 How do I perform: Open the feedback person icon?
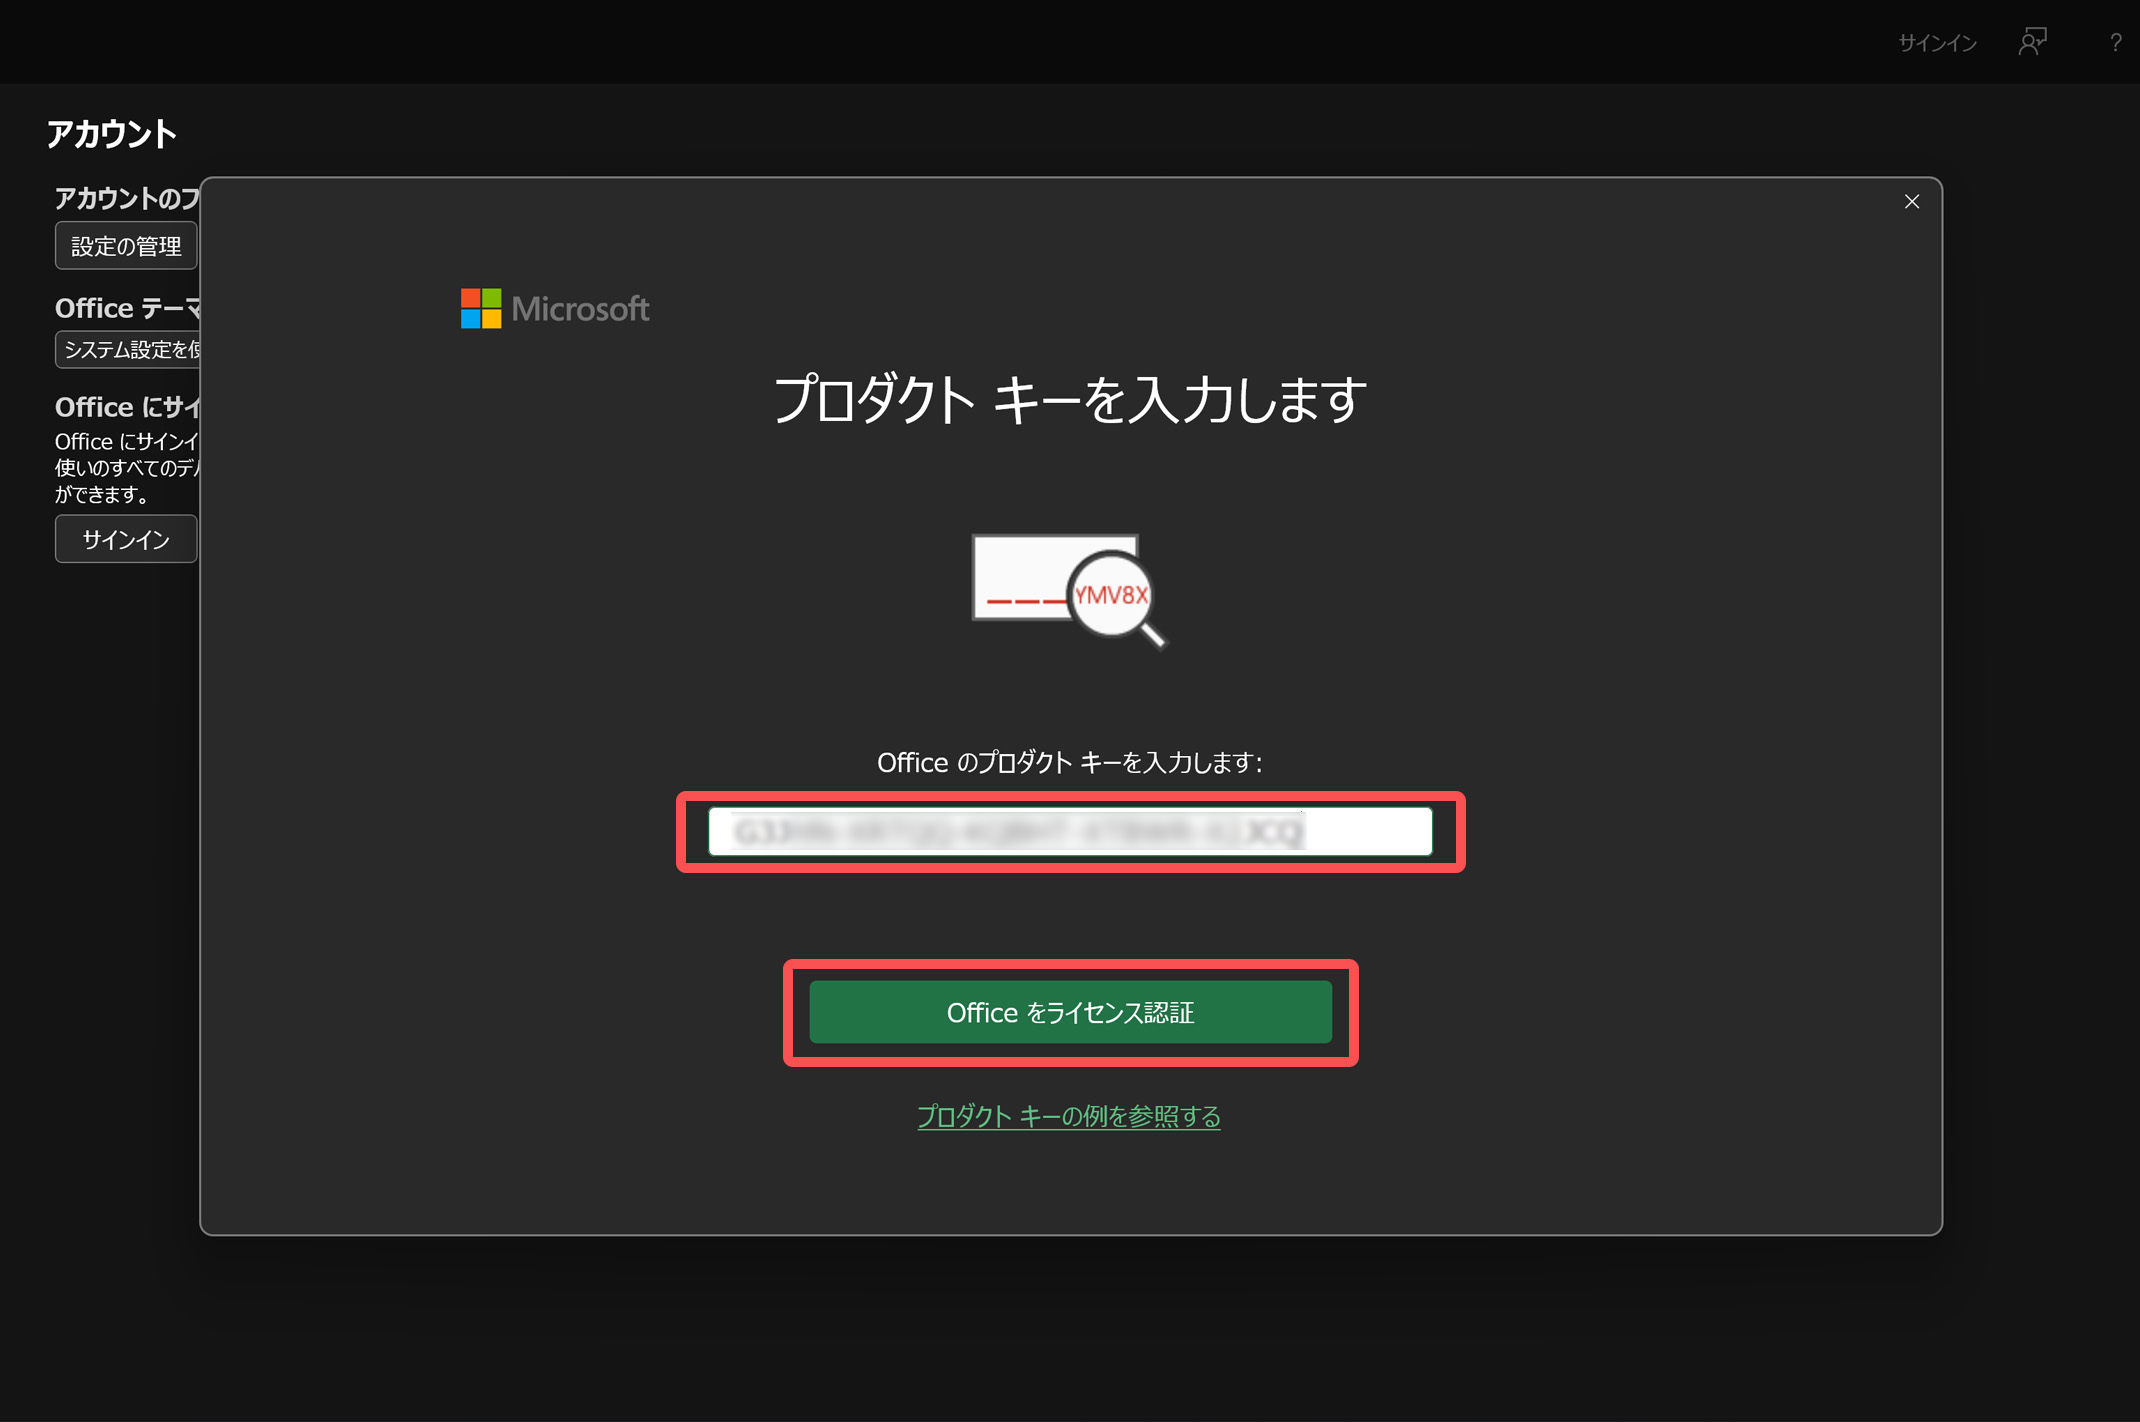coord(2032,42)
